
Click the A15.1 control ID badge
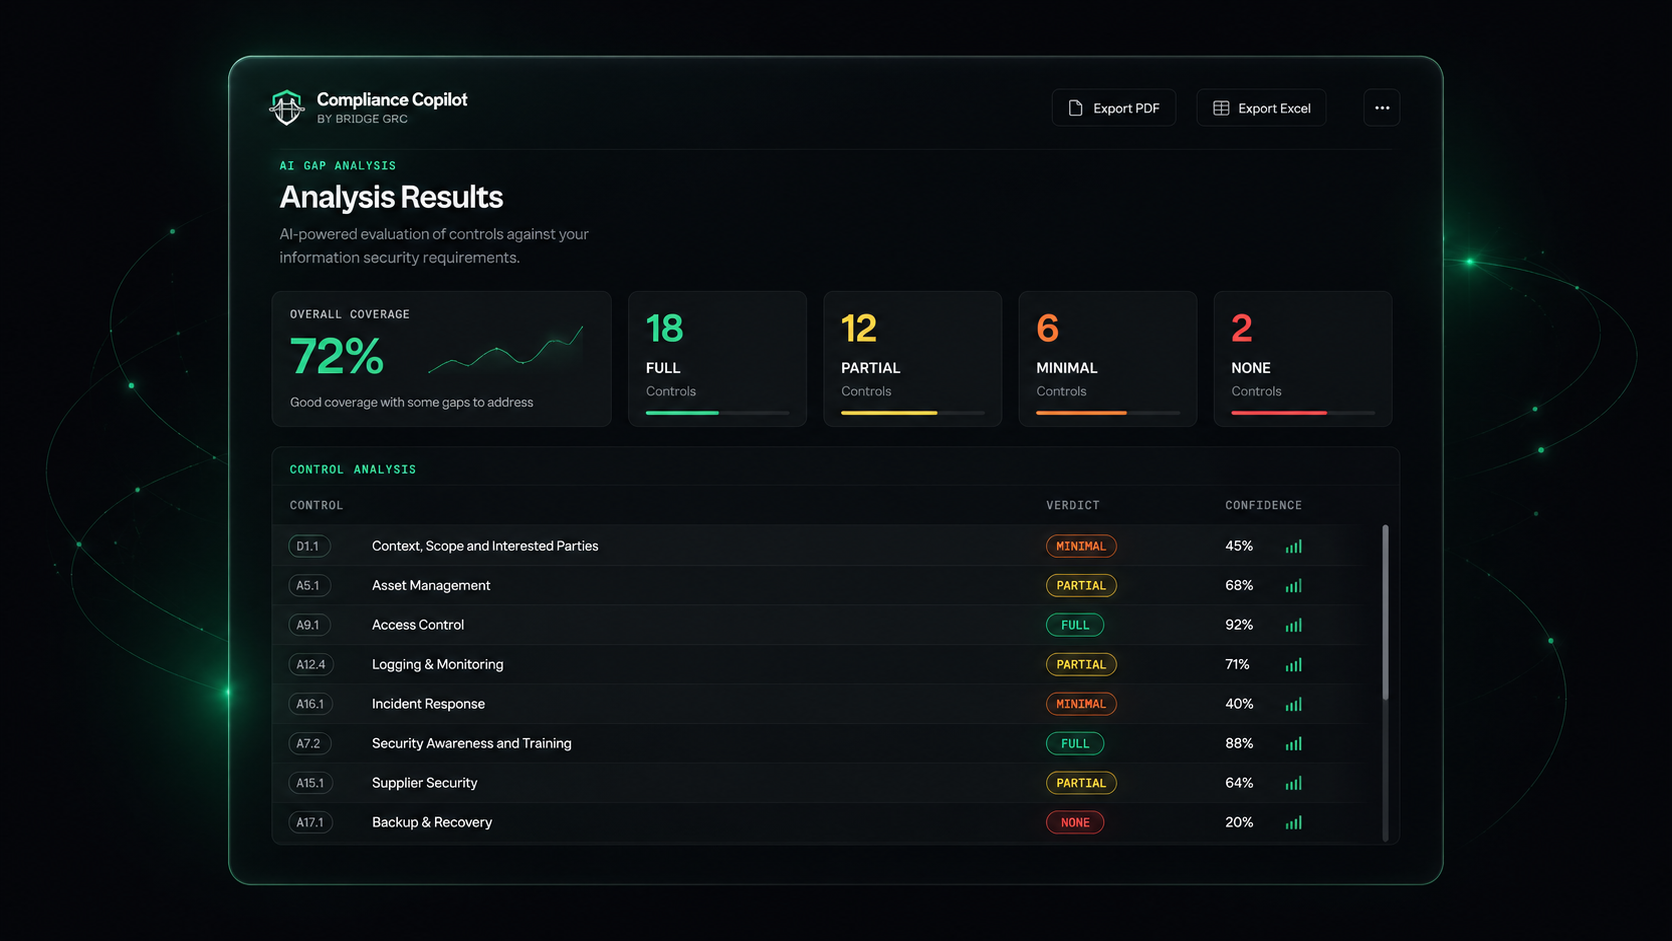click(x=311, y=783)
